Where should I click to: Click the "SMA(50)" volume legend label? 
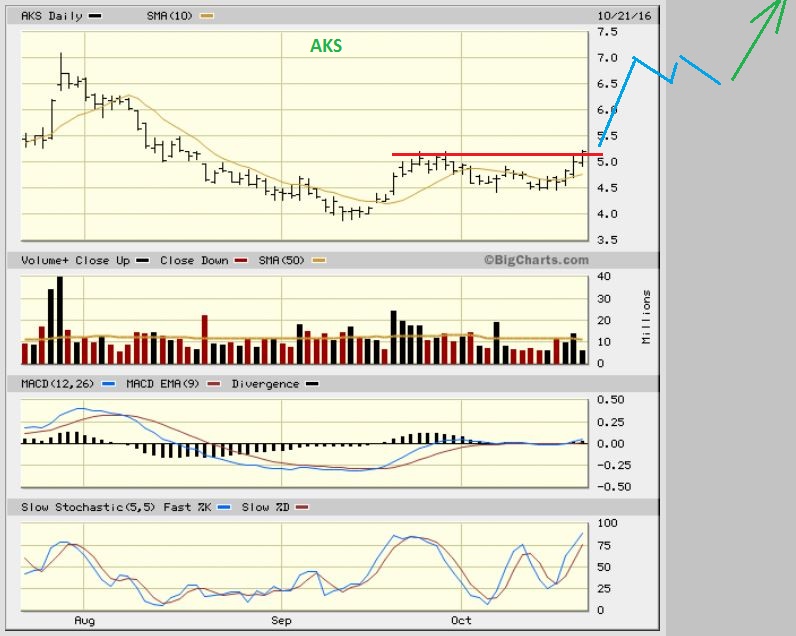point(281,260)
